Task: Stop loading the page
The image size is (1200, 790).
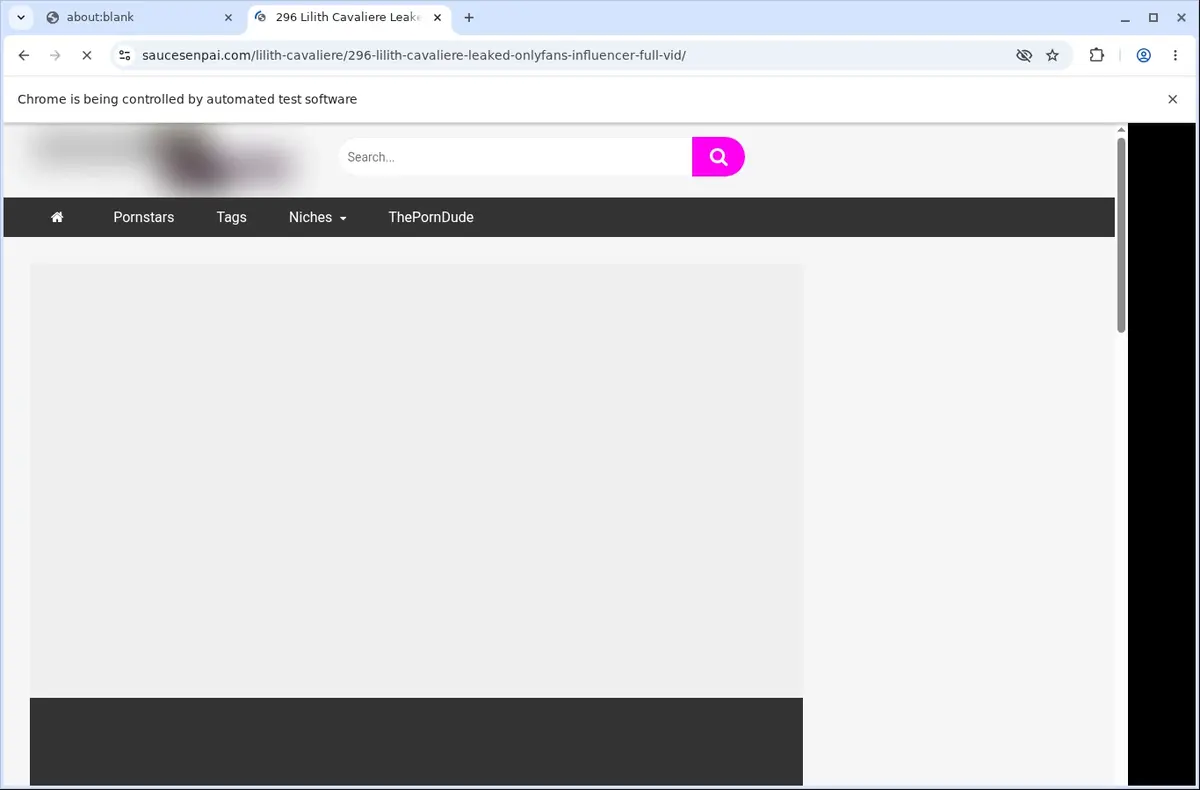Action: click(87, 56)
